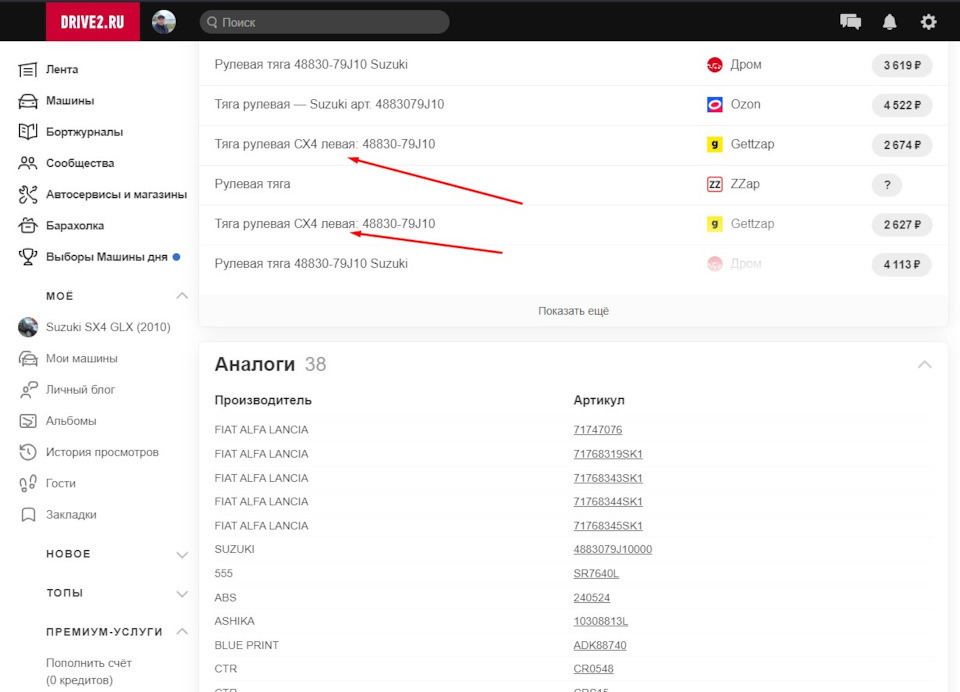Image resolution: width=960 pixels, height=692 pixels.
Task: Open CTR article CR0548
Action: (593, 669)
